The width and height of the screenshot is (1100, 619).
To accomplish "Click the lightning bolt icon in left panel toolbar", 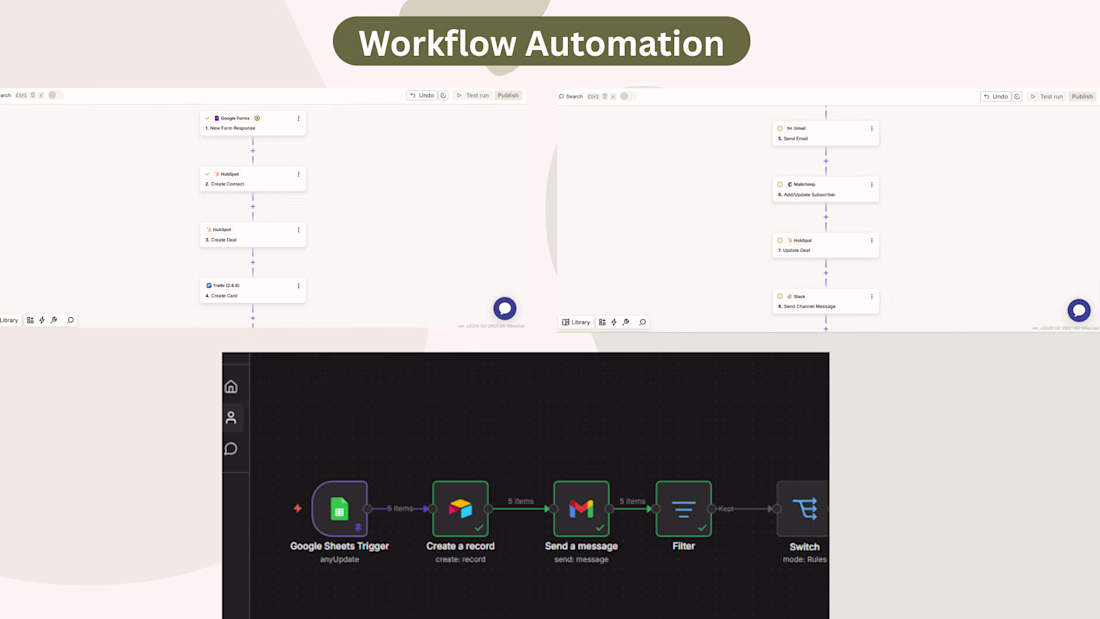I will tap(42, 320).
